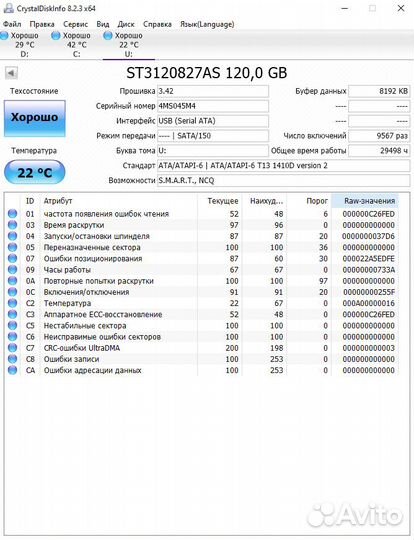Viewport: 414px width, 540px height.
Task: Click blue status dot of attribute 0C
Action: coord(12,292)
